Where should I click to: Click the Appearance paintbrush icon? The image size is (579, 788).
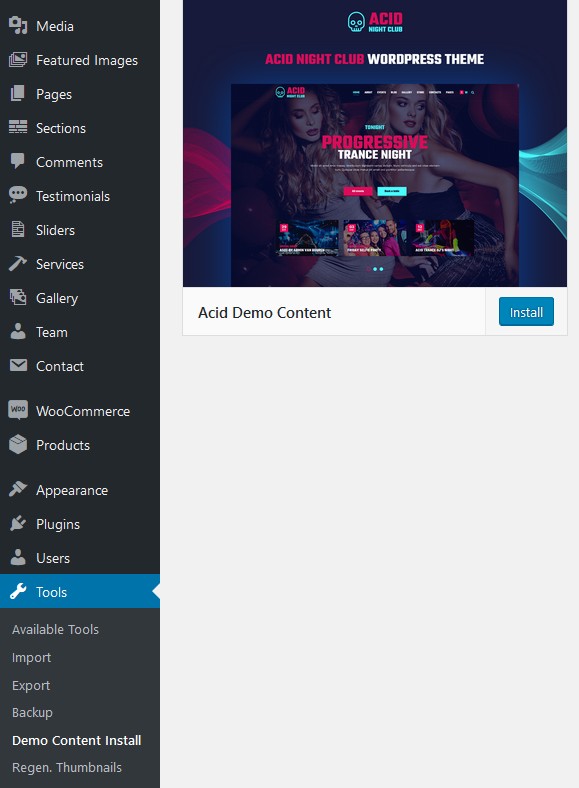click(18, 489)
